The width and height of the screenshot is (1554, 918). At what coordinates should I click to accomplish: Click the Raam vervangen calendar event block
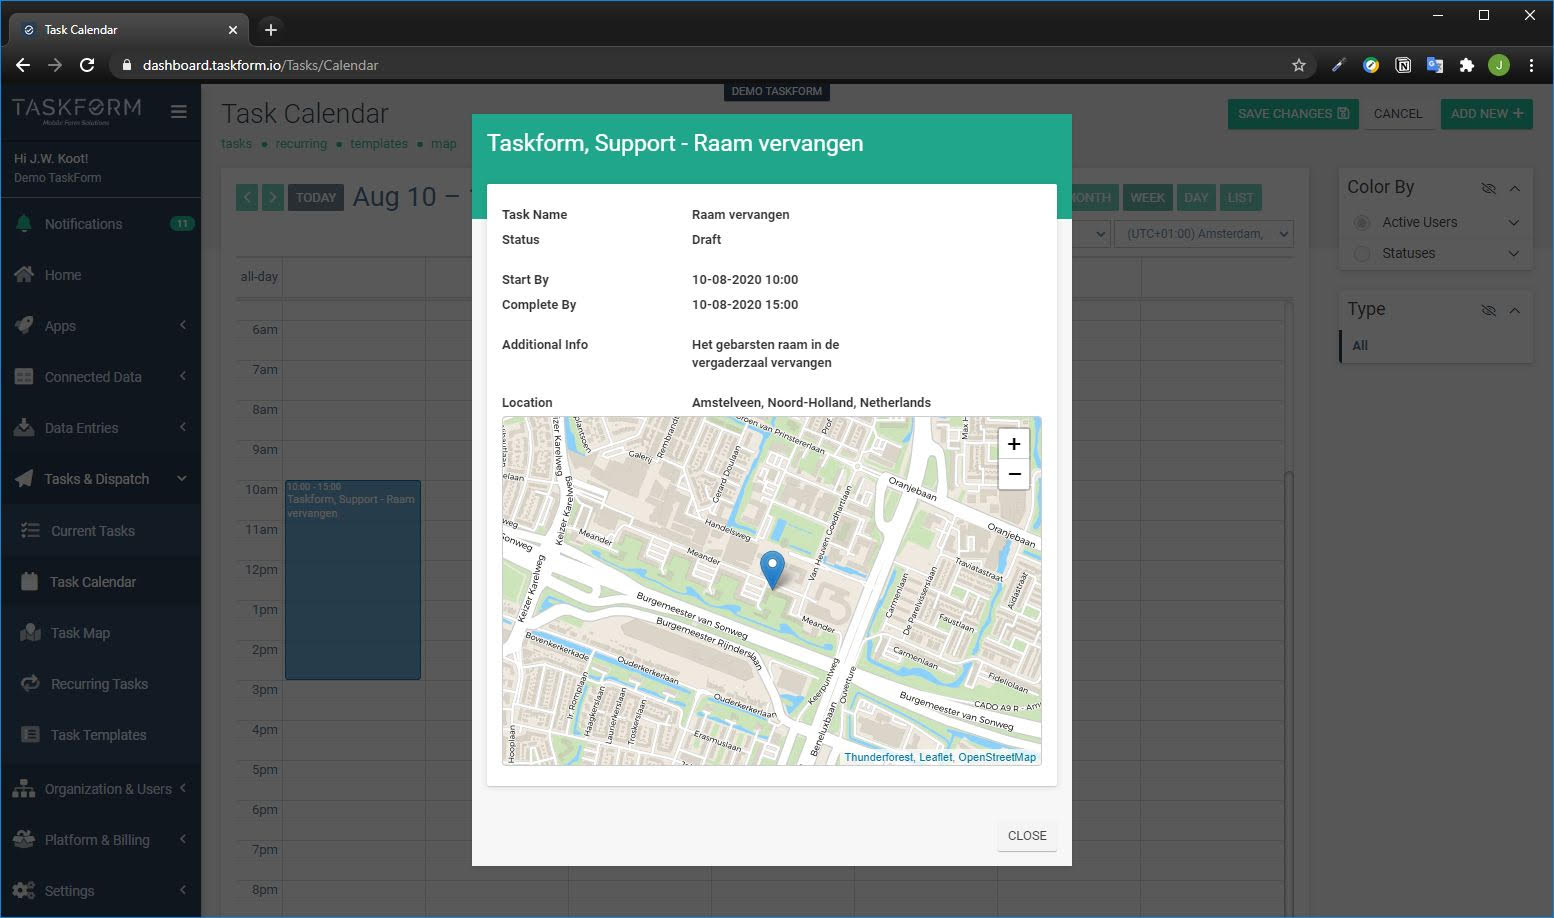tap(353, 580)
